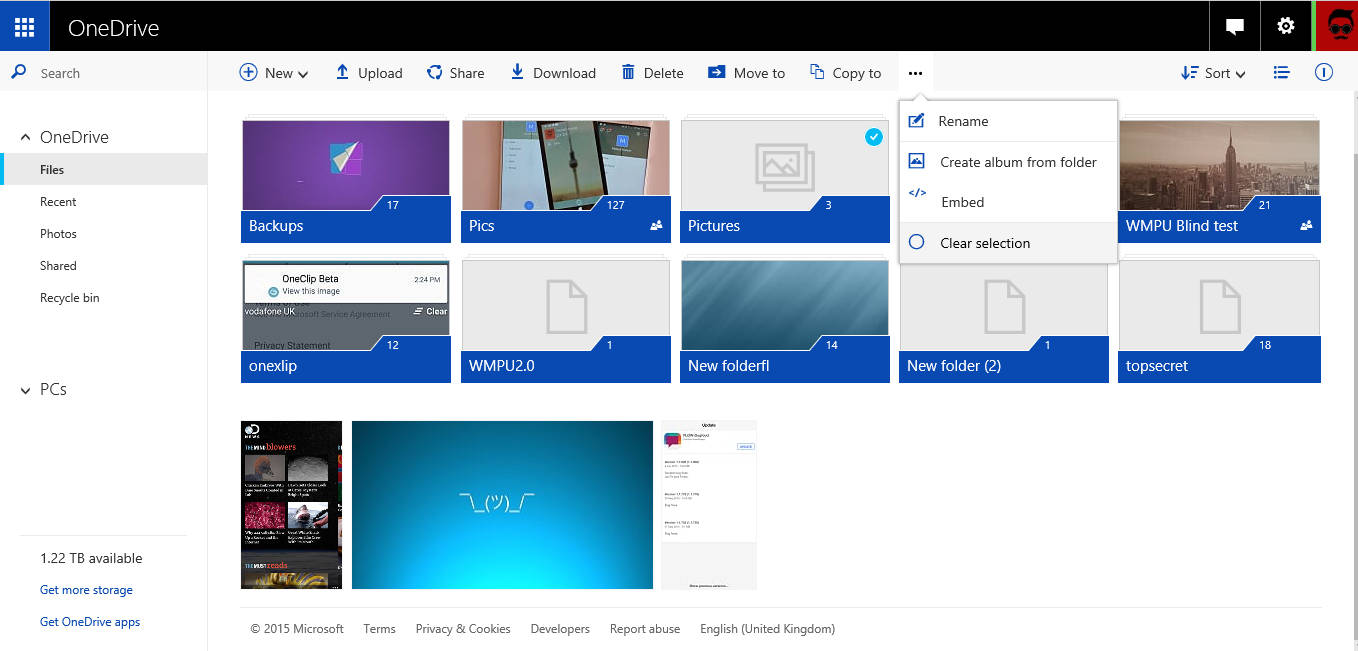Click the Download toolbar icon

point(517,72)
